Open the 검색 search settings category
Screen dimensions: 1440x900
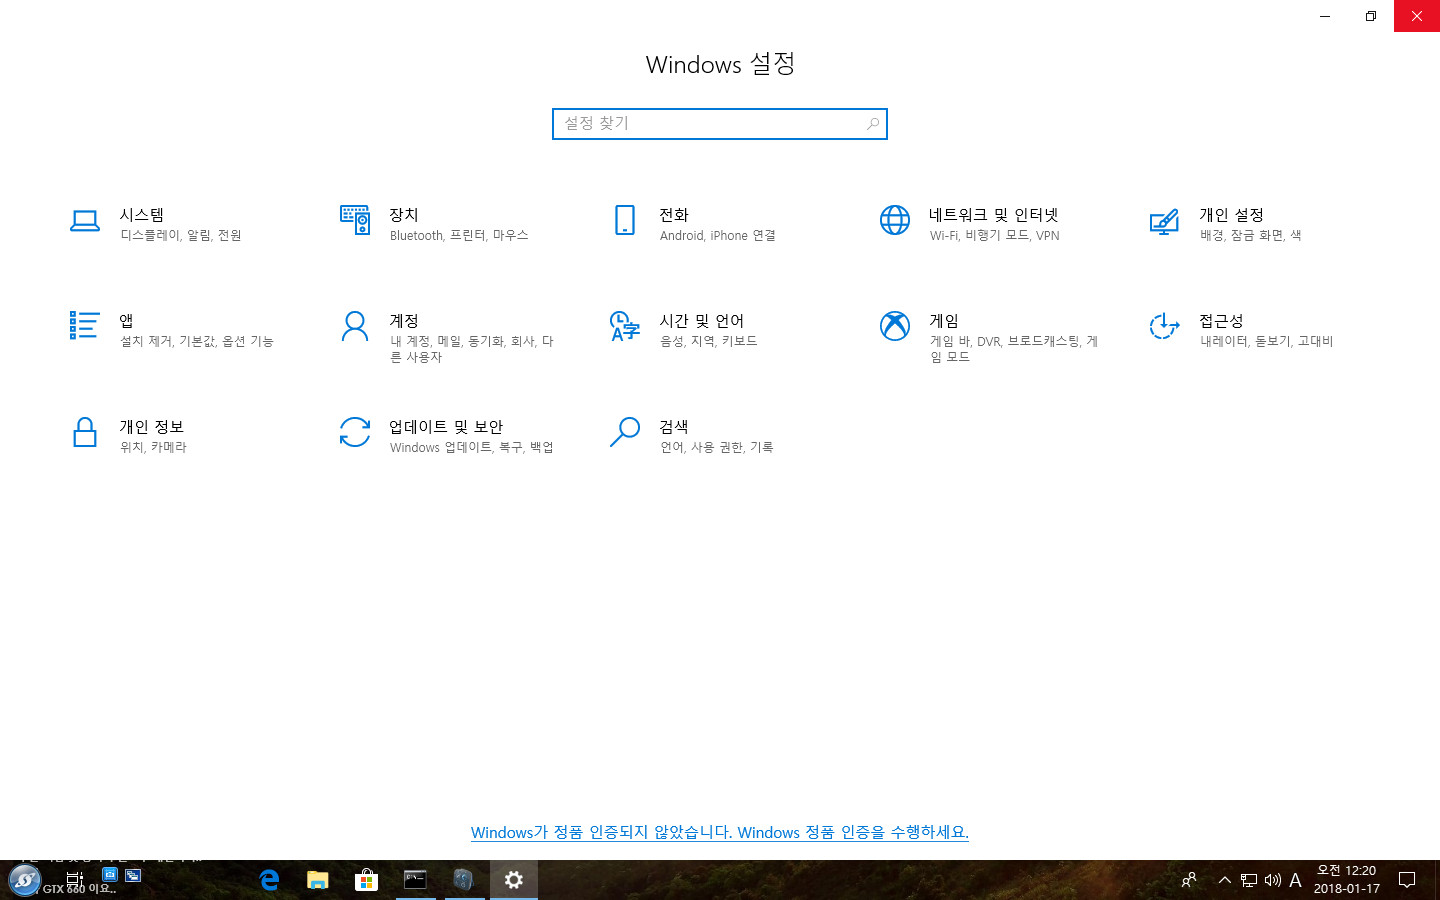point(692,436)
